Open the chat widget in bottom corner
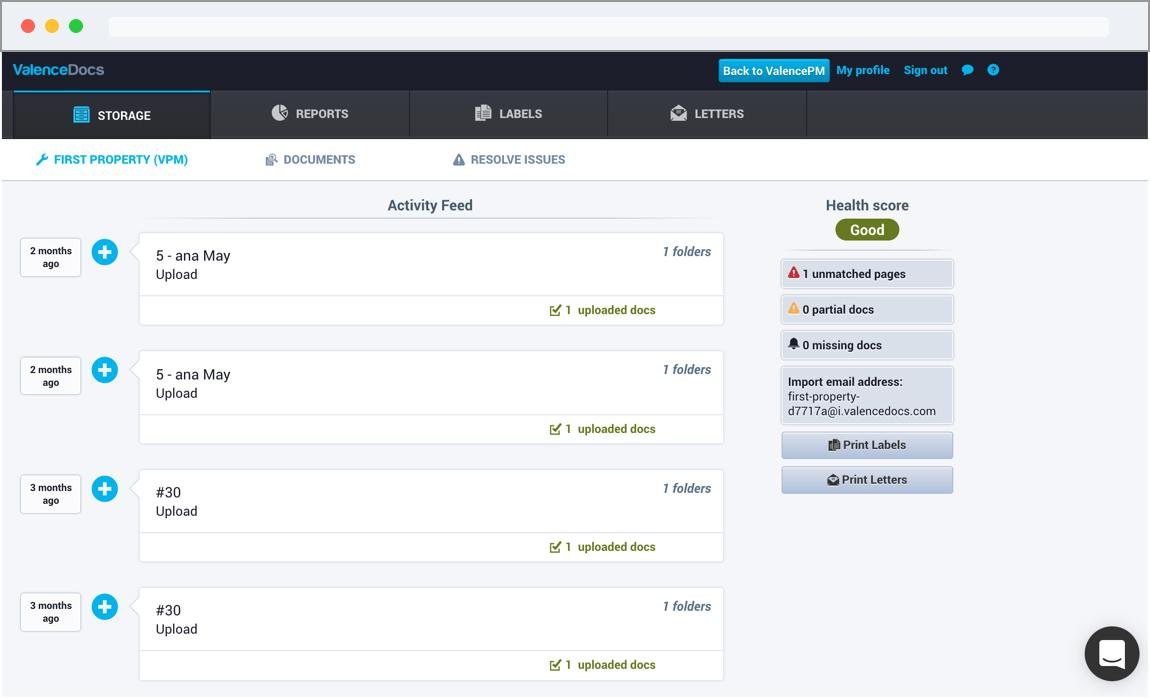1150x698 pixels. (1111, 654)
